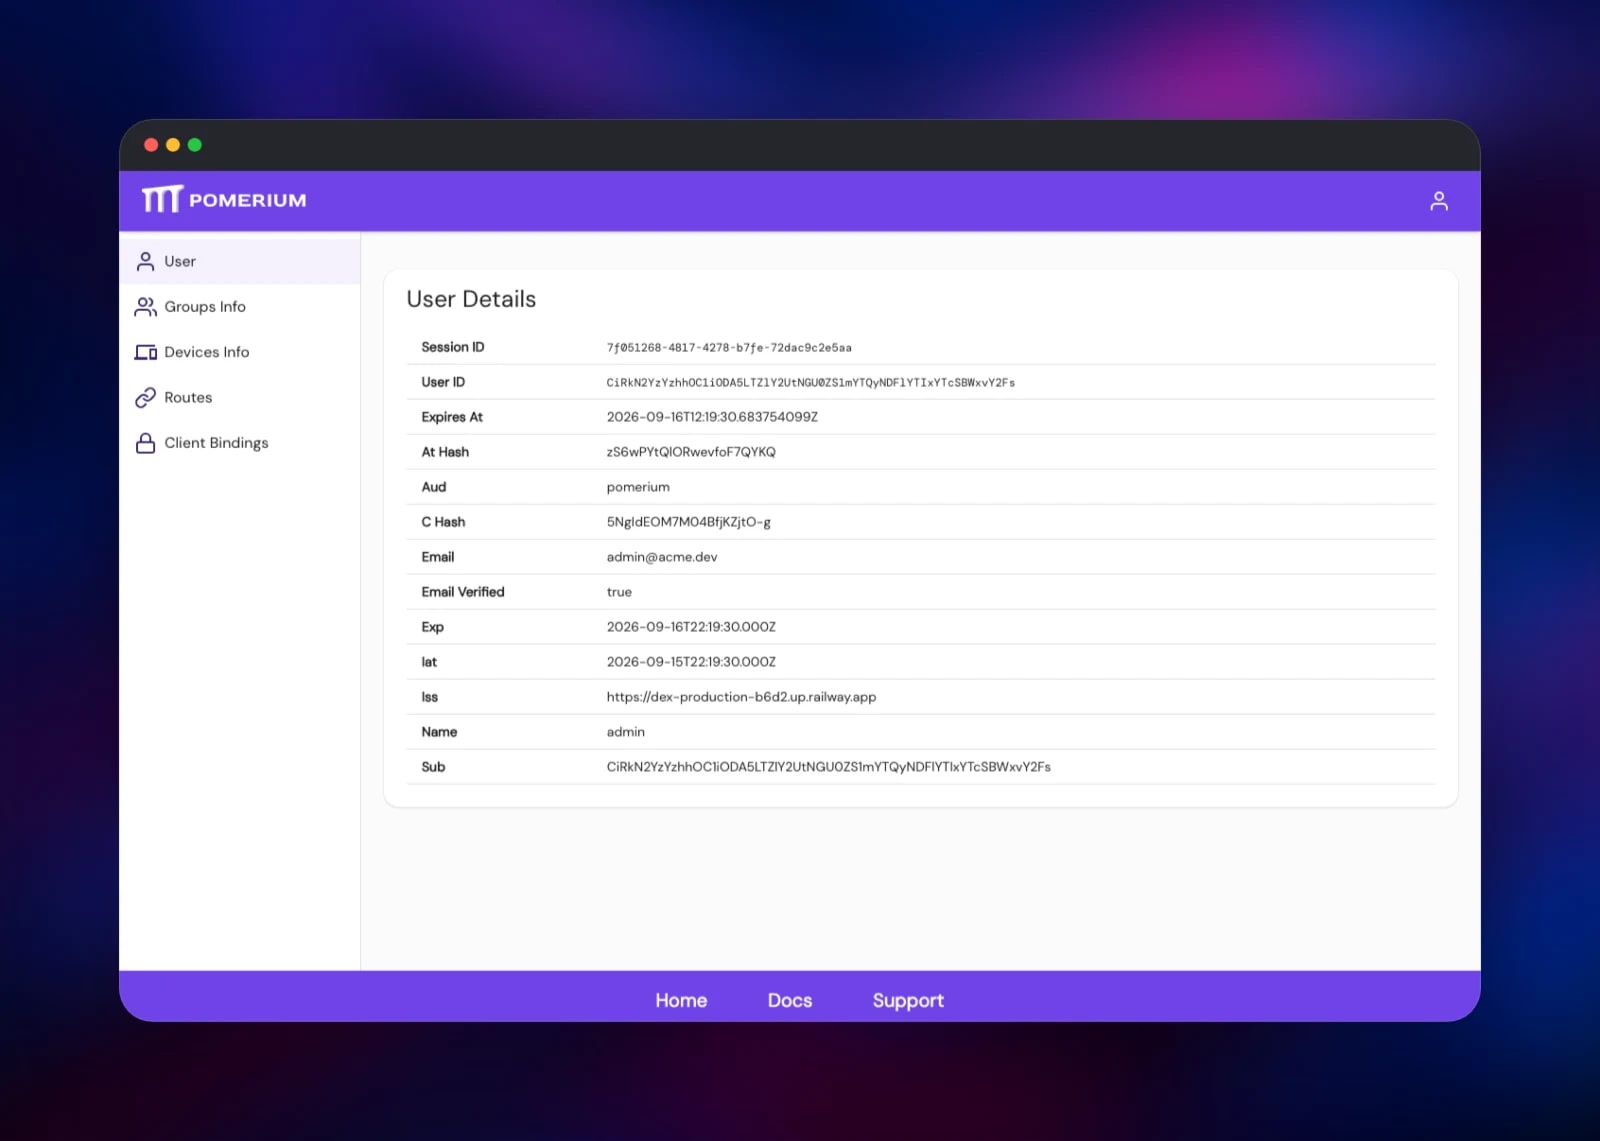Open the Devices Info section

(240, 352)
